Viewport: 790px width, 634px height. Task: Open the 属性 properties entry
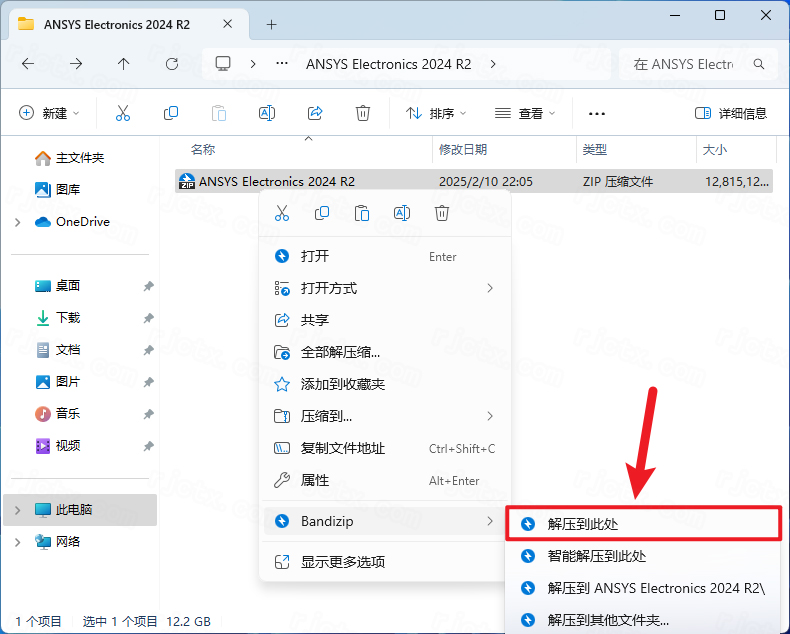pos(315,480)
